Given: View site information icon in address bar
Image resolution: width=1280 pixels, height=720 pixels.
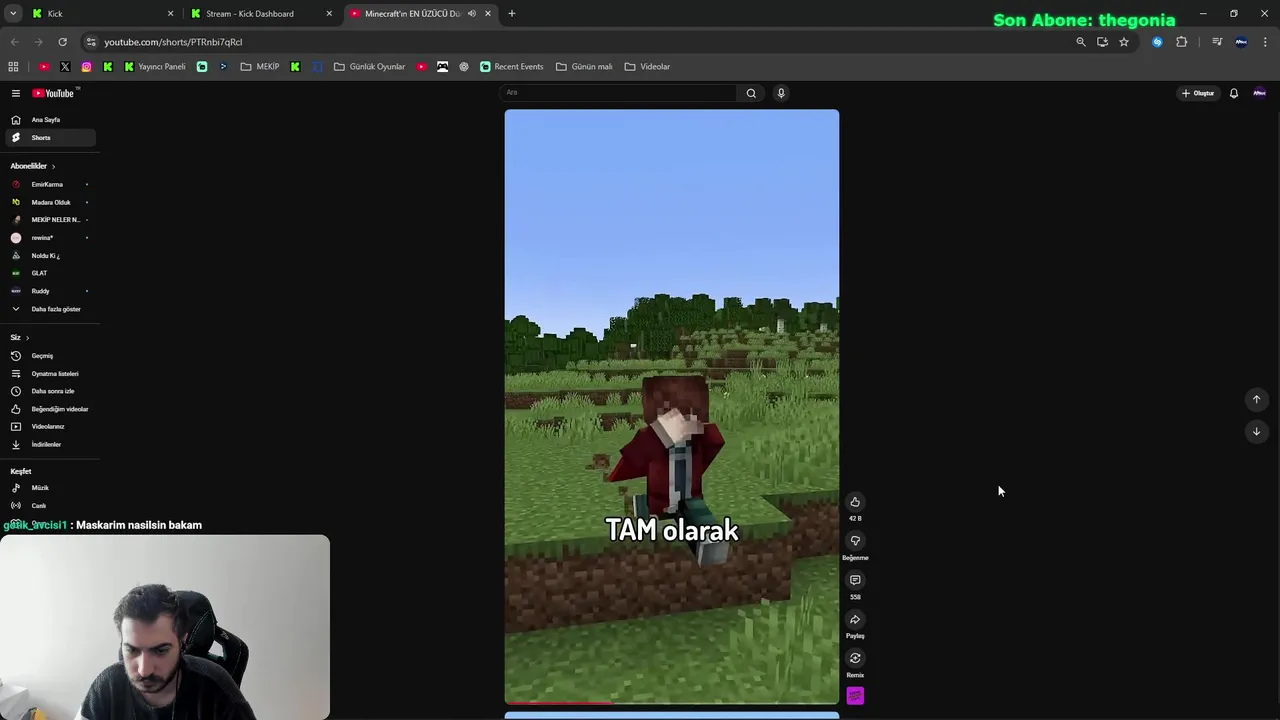Looking at the screenshot, I should point(91,42).
